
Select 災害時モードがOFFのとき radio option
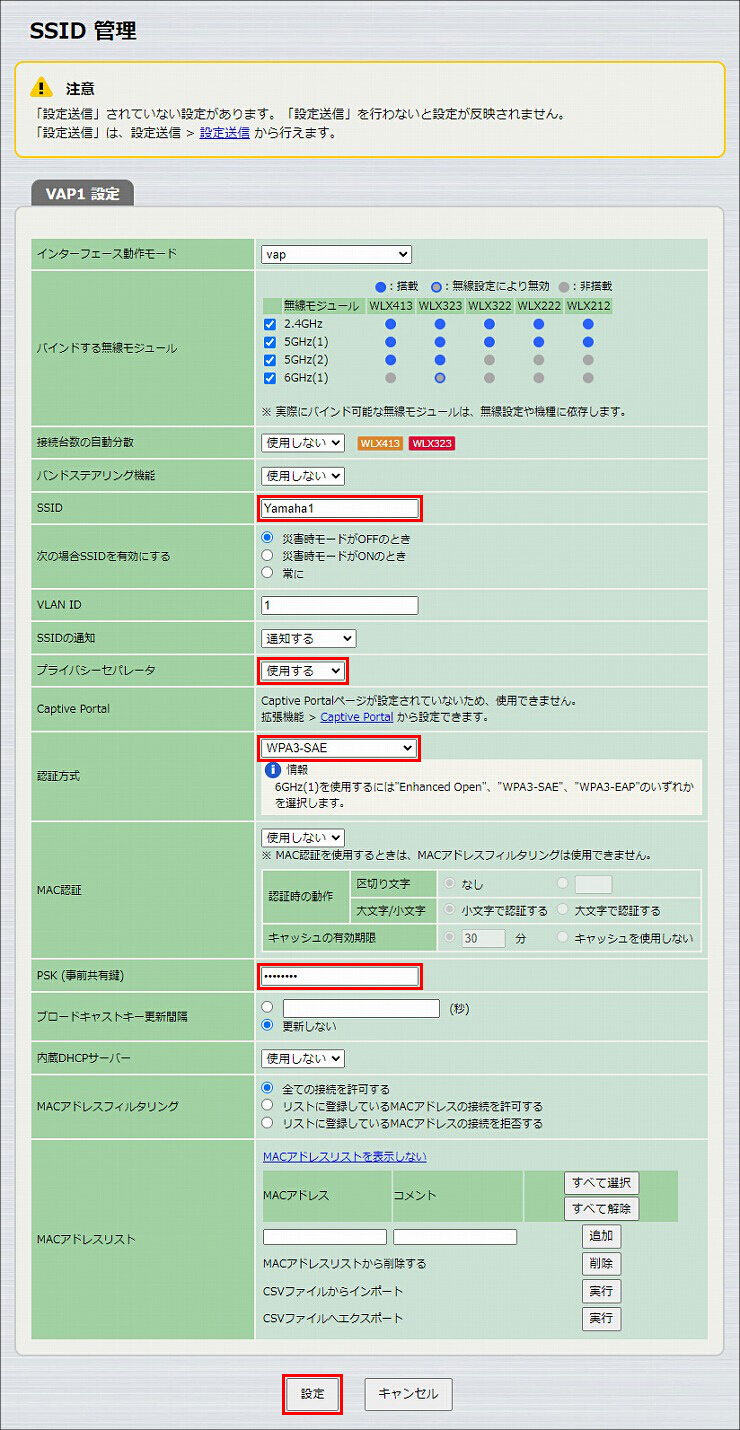click(x=268, y=537)
